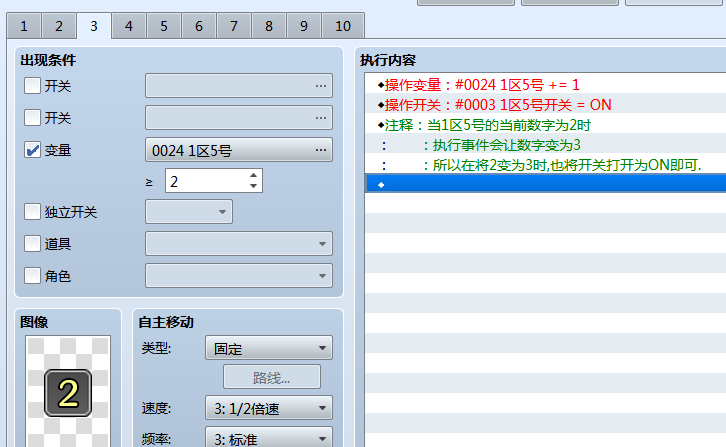Enable the second 开关 condition checkbox
The image size is (726, 447).
[32, 118]
